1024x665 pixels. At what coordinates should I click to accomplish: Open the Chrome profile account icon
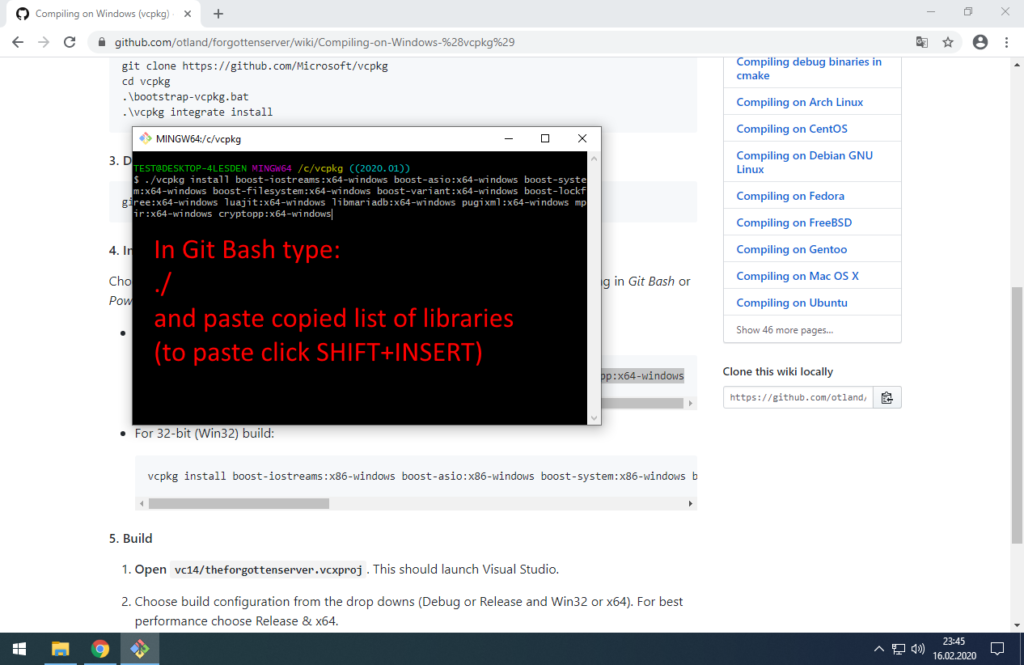pyautogui.click(x=980, y=42)
